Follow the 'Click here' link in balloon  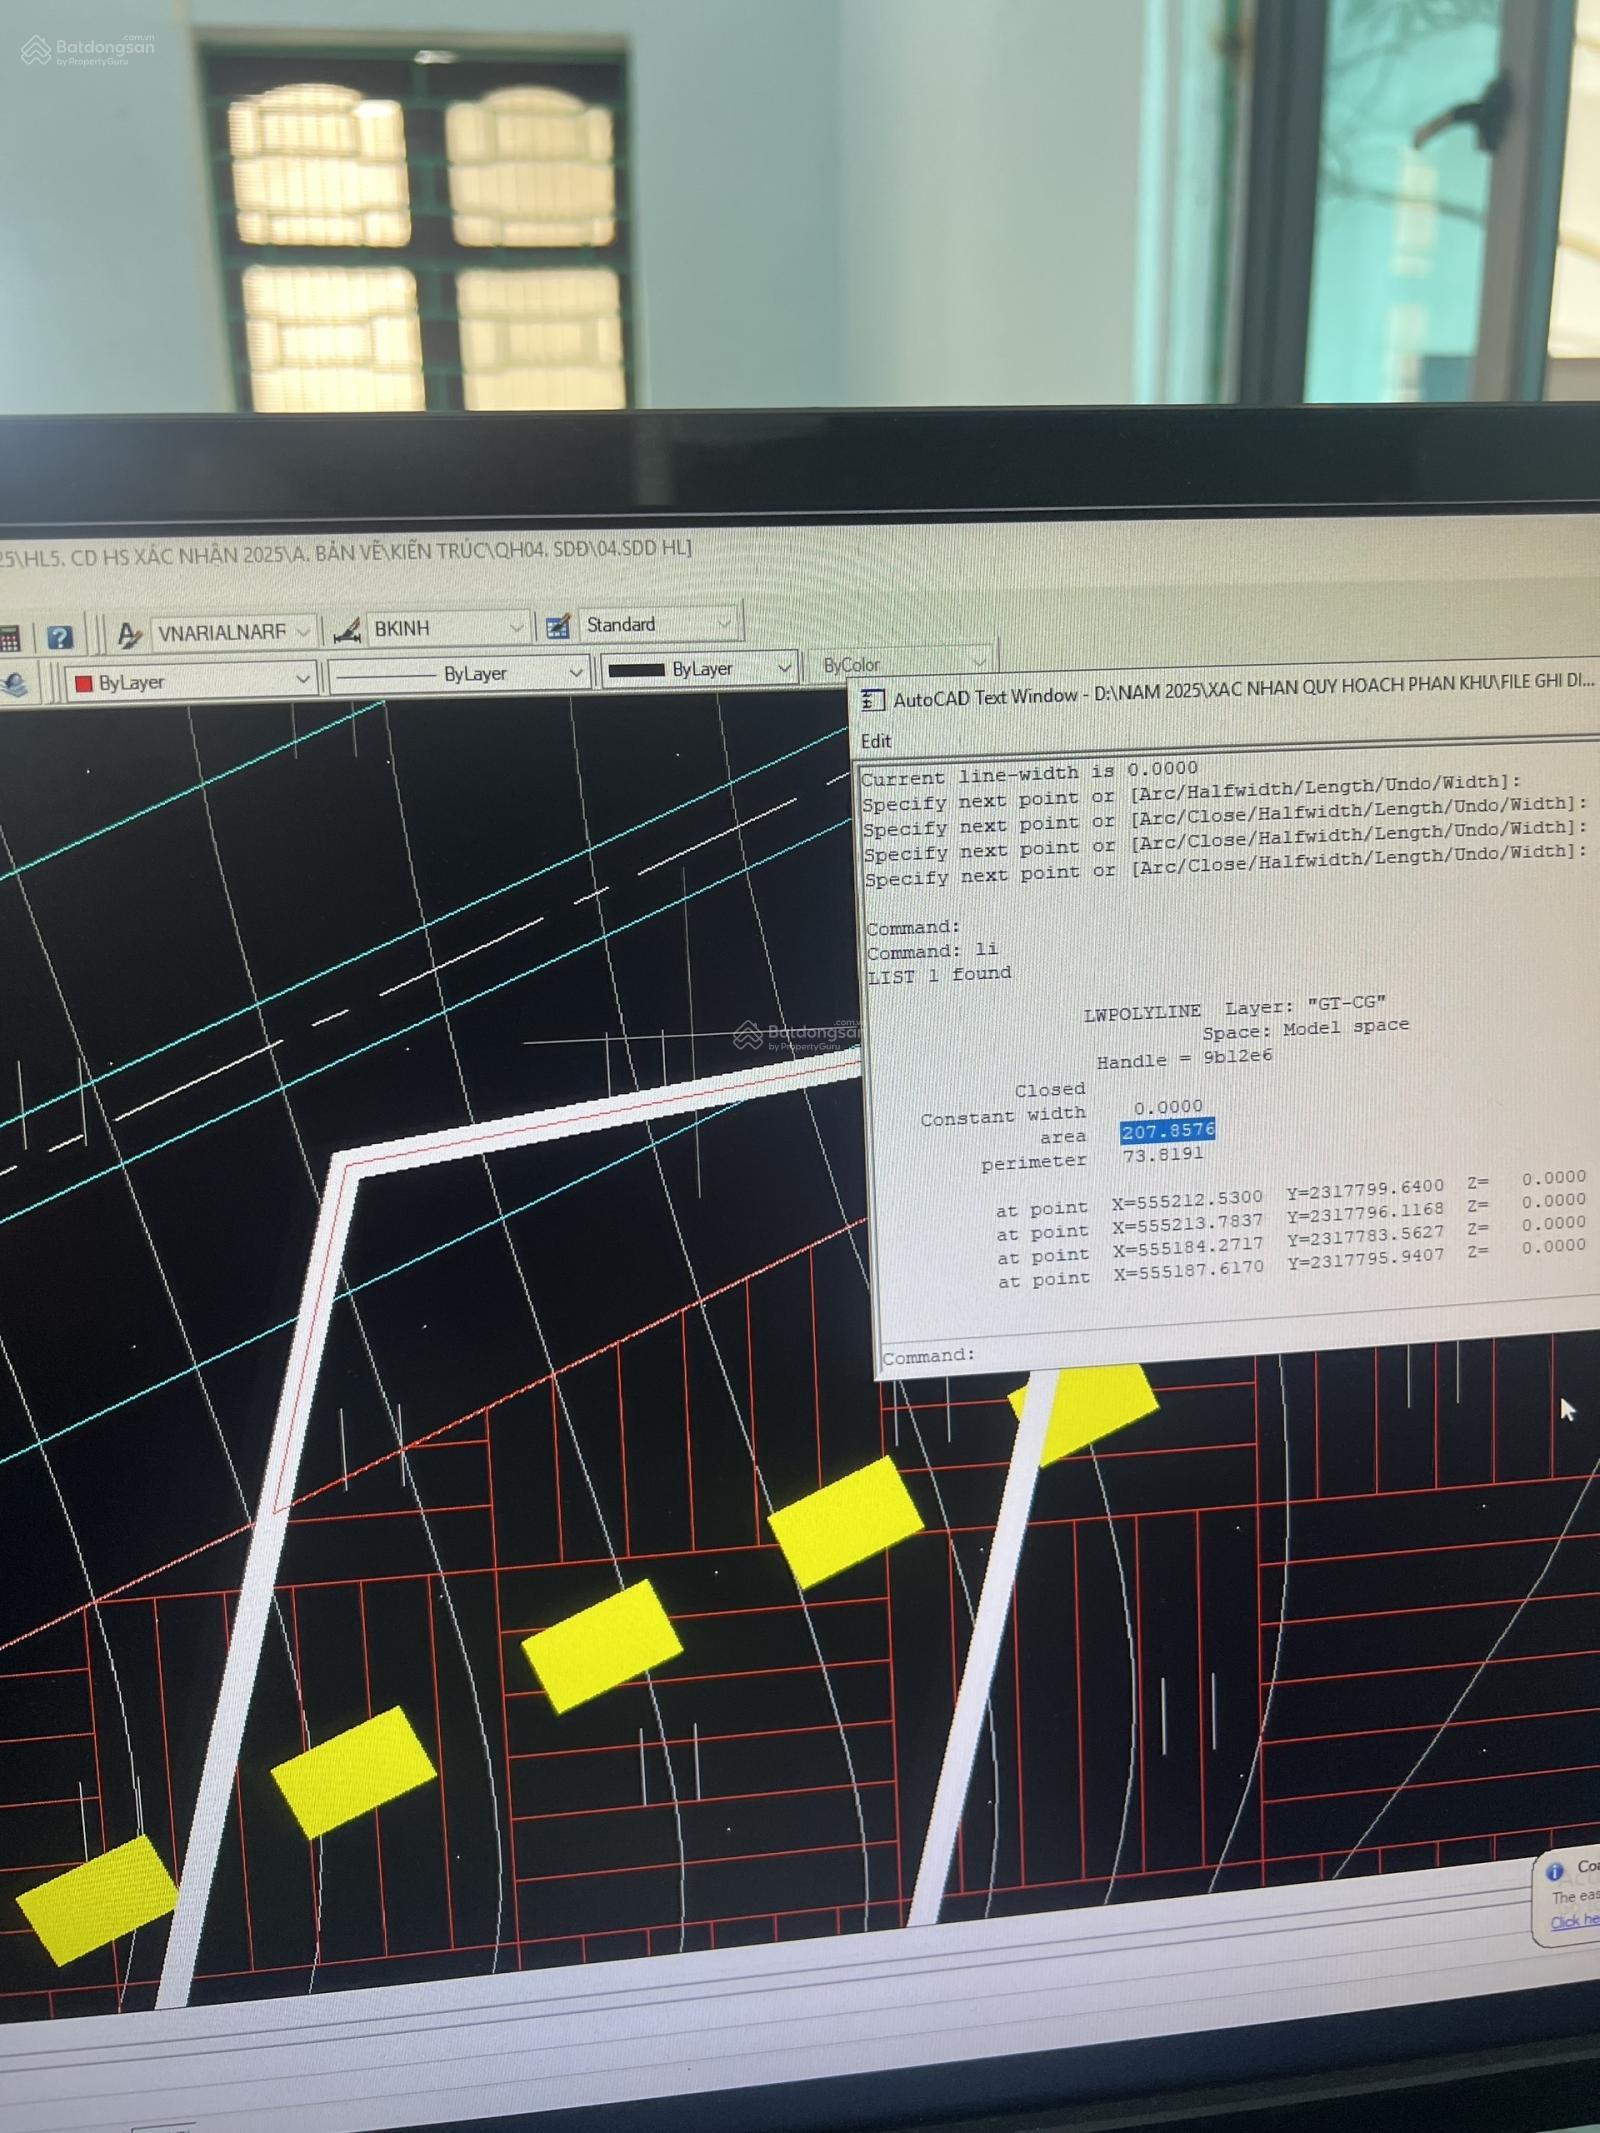tap(1574, 1921)
